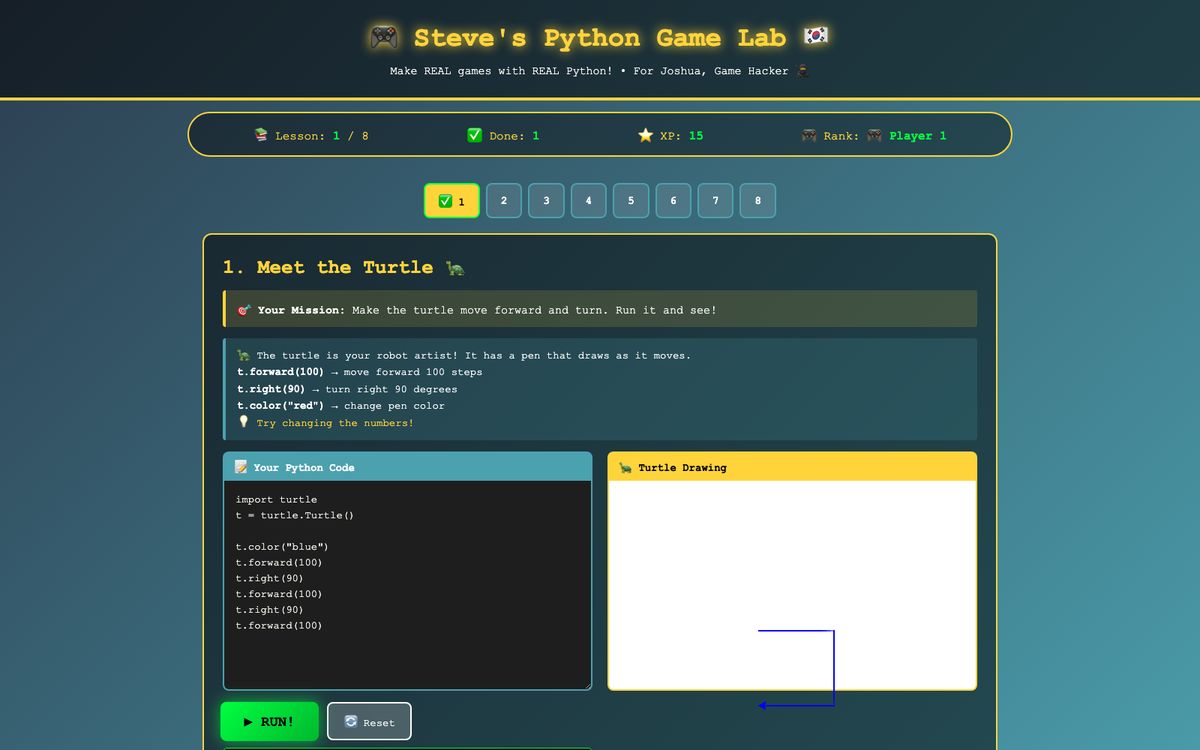This screenshot has height=750, width=1200.
Task: Click the refresh icon on Reset button
Action: (x=351, y=721)
